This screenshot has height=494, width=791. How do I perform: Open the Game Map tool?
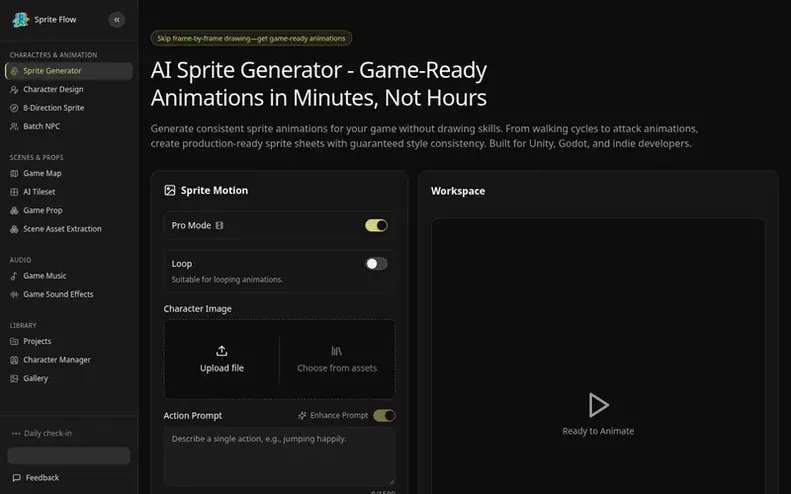[69, 174]
